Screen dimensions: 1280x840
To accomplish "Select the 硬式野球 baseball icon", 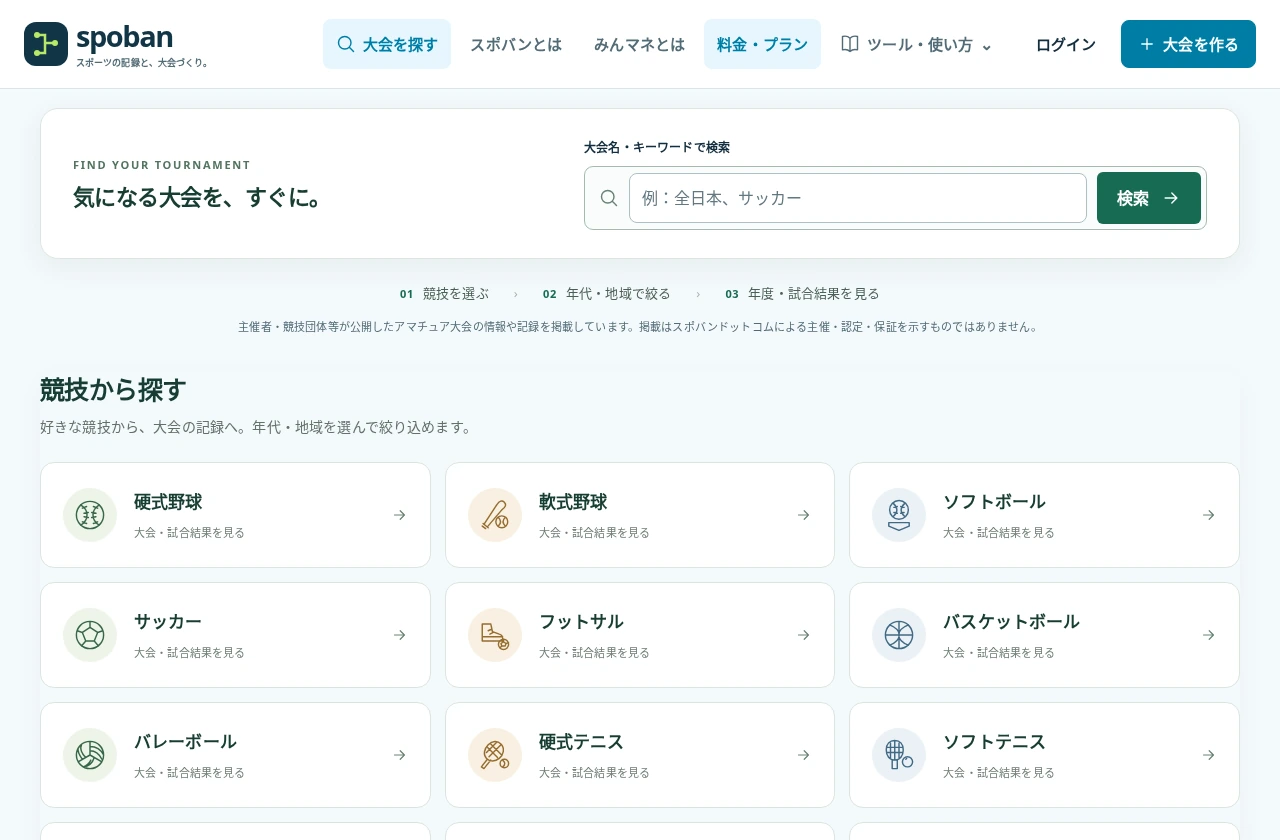I will pyautogui.click(x=90, y=515).
